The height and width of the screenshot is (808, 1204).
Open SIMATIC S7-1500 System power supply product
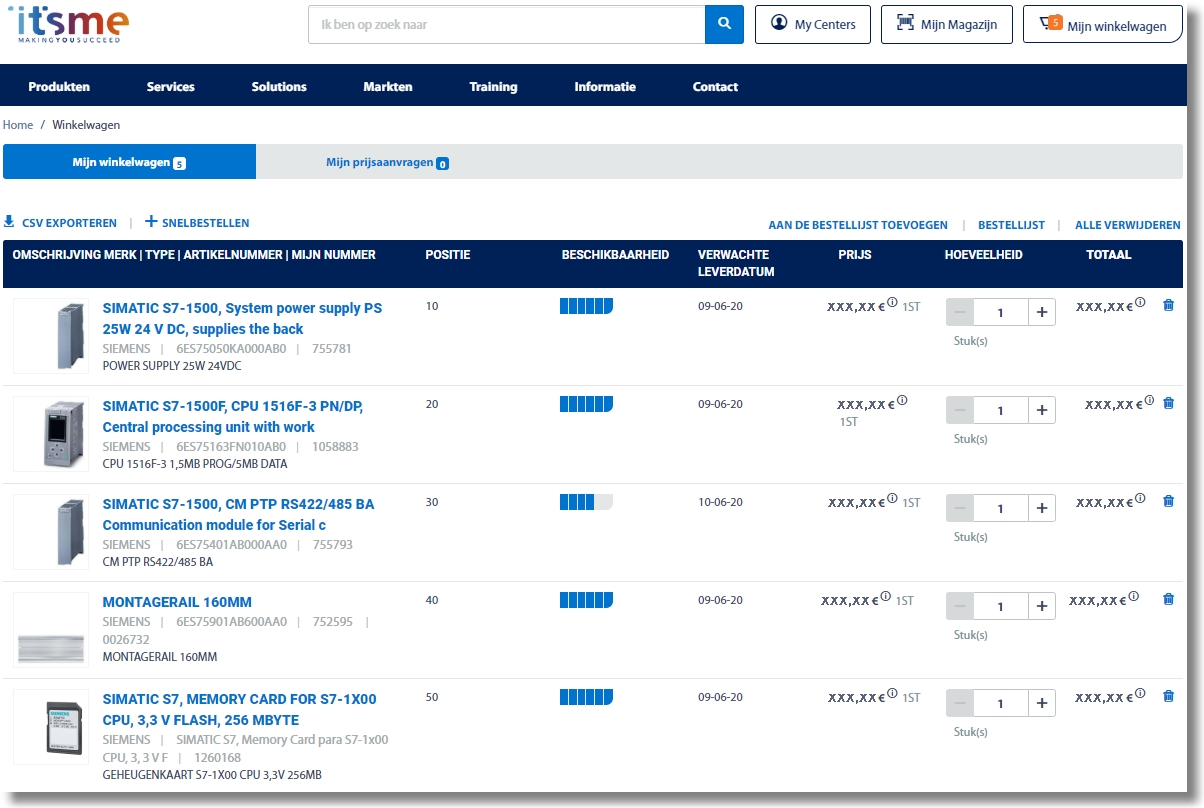243,318
